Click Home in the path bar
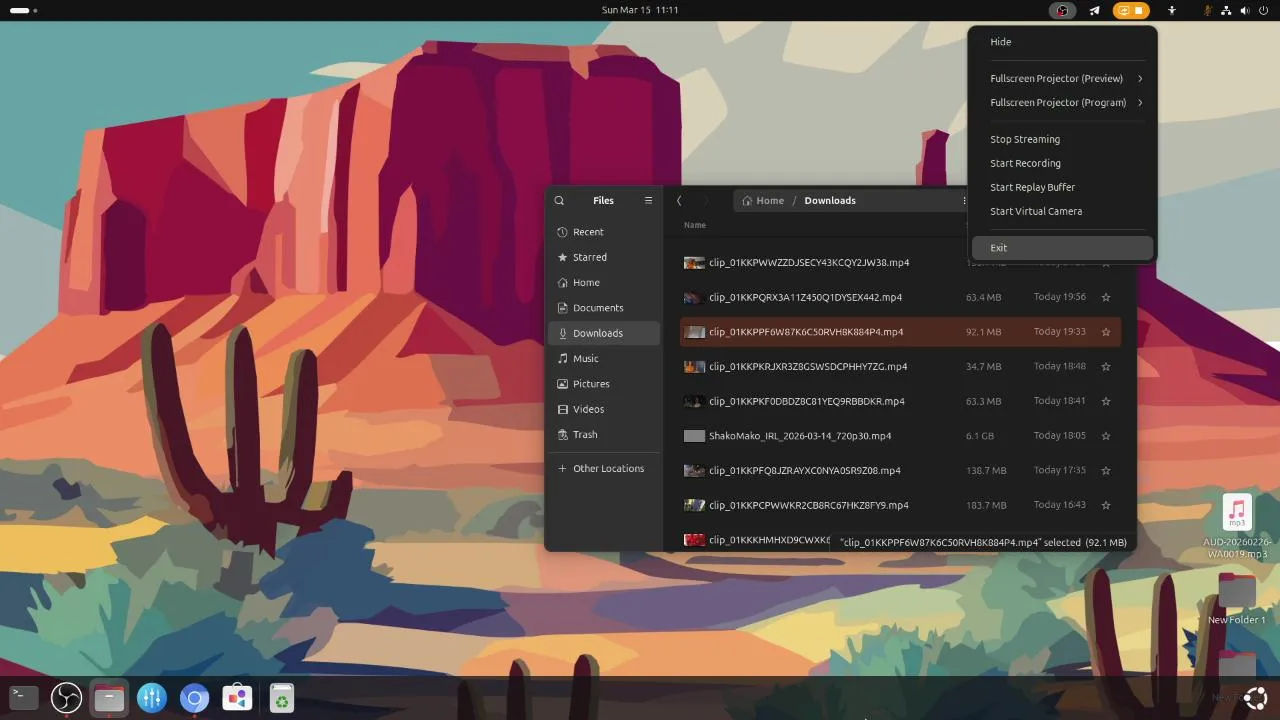The height and width of the screenshot is (720, 1280). pyautogui.click(x=763, y=200)
